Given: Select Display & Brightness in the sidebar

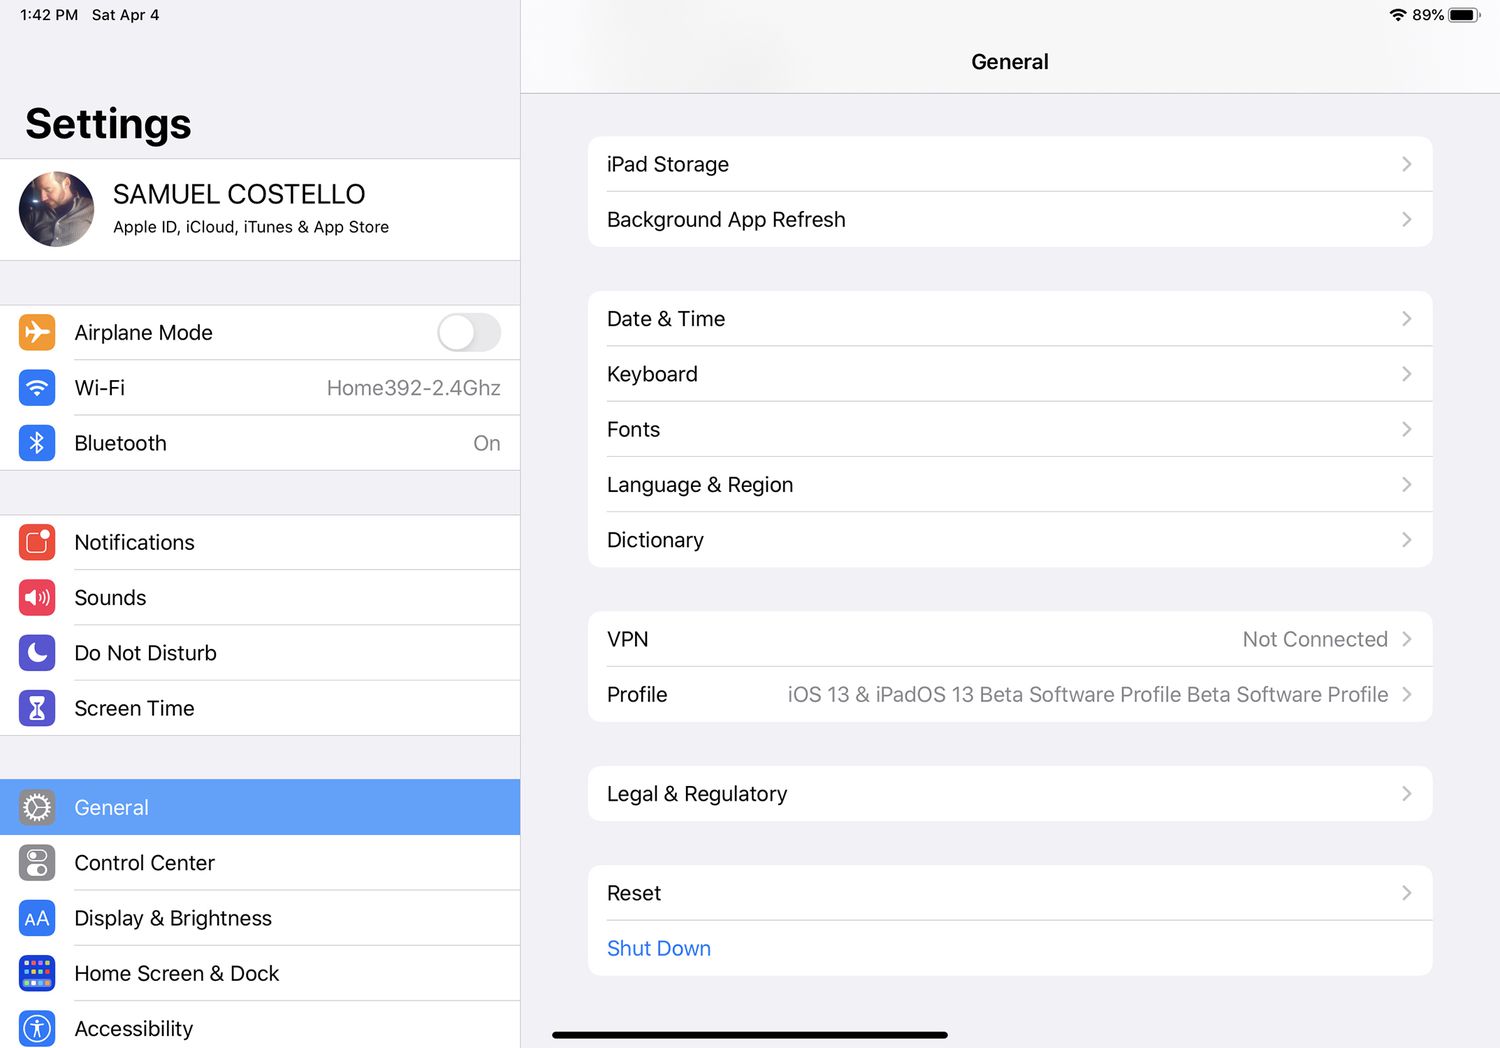Looking at the screenshot, I should pyautogui.click(x=173, y=918).
